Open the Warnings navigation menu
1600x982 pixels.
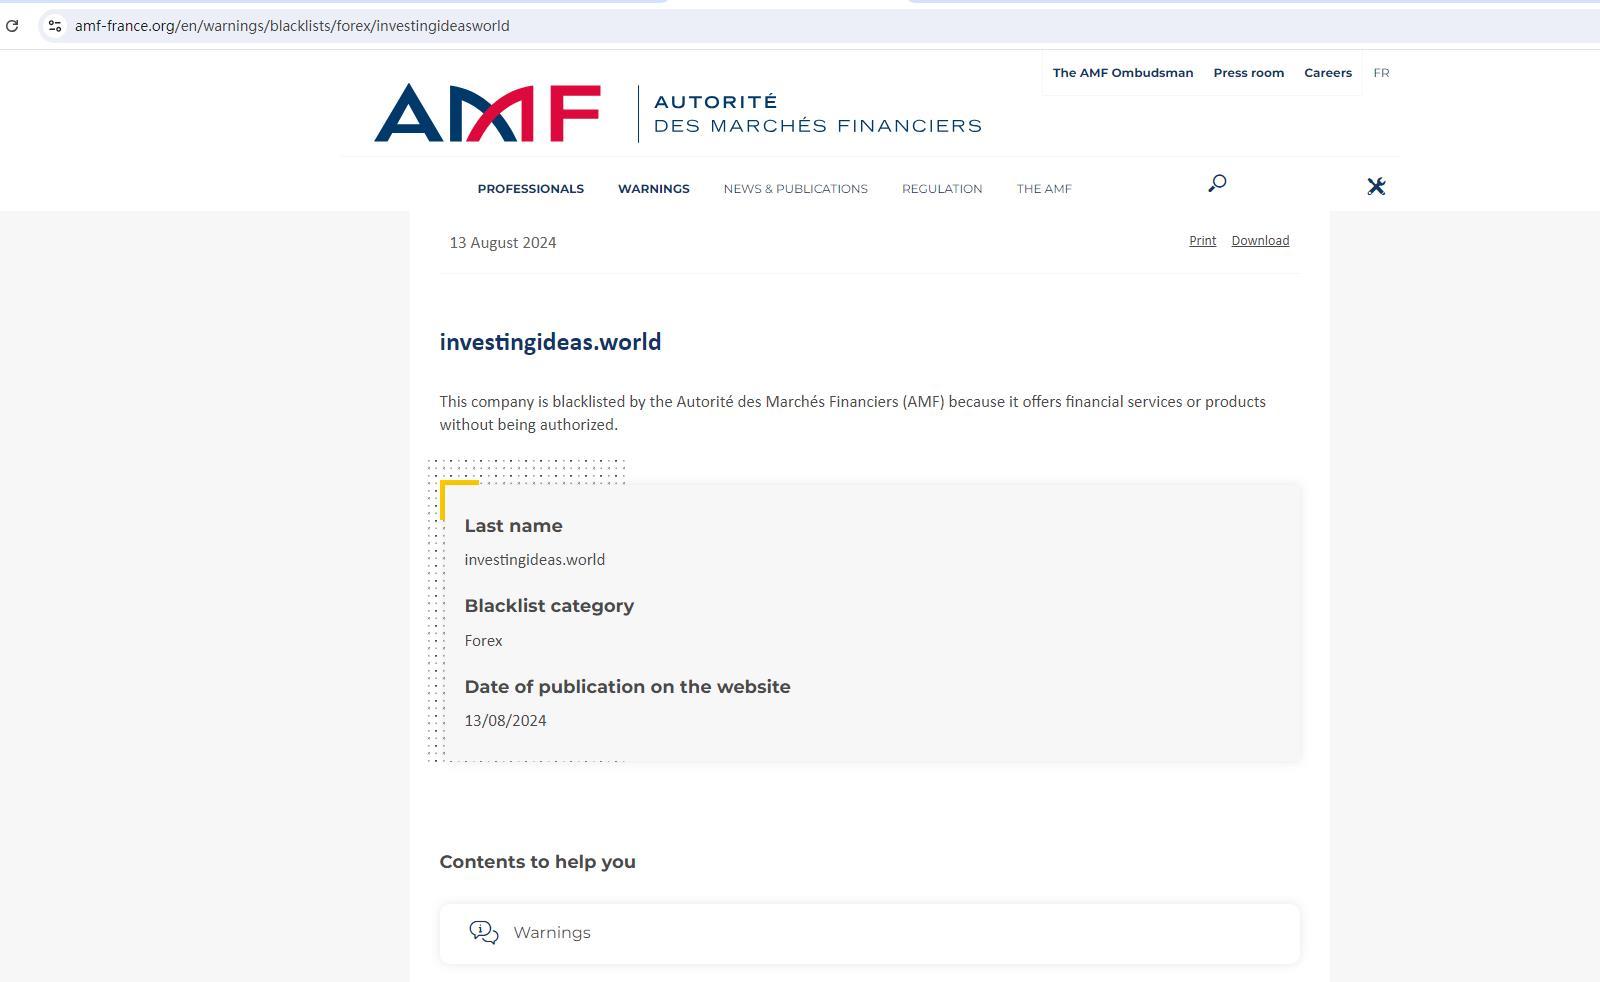point(653,189)
